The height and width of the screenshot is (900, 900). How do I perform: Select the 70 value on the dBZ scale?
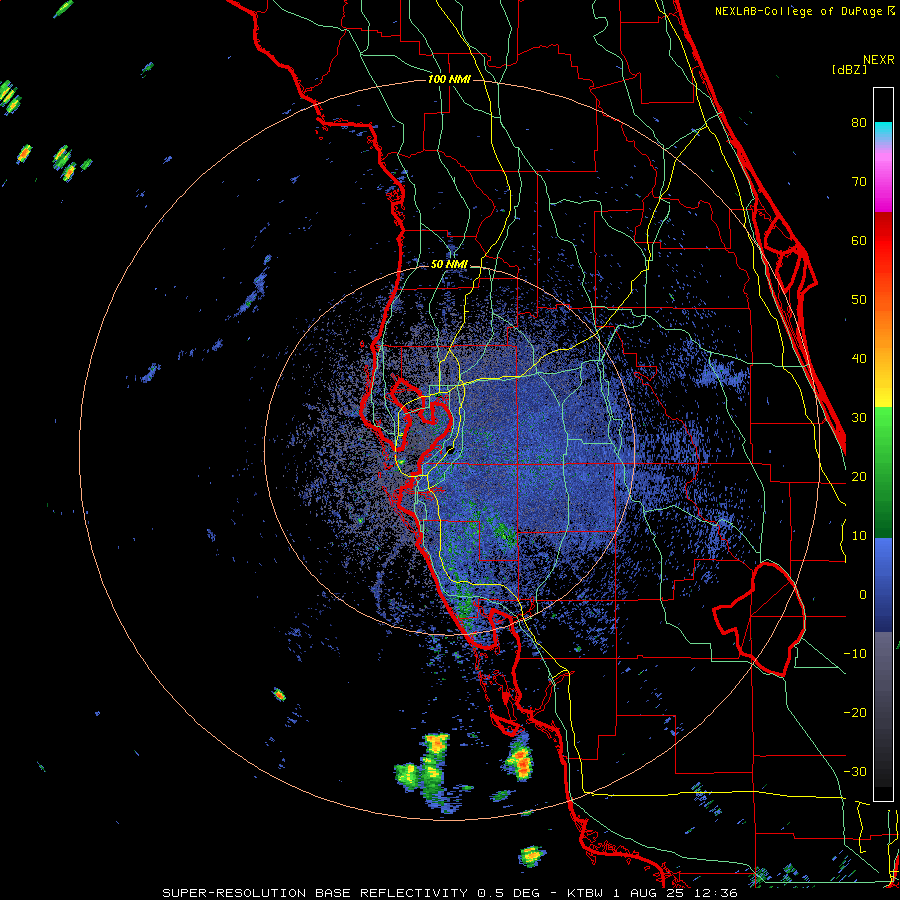pyautogui.click(x=859, y=181)
